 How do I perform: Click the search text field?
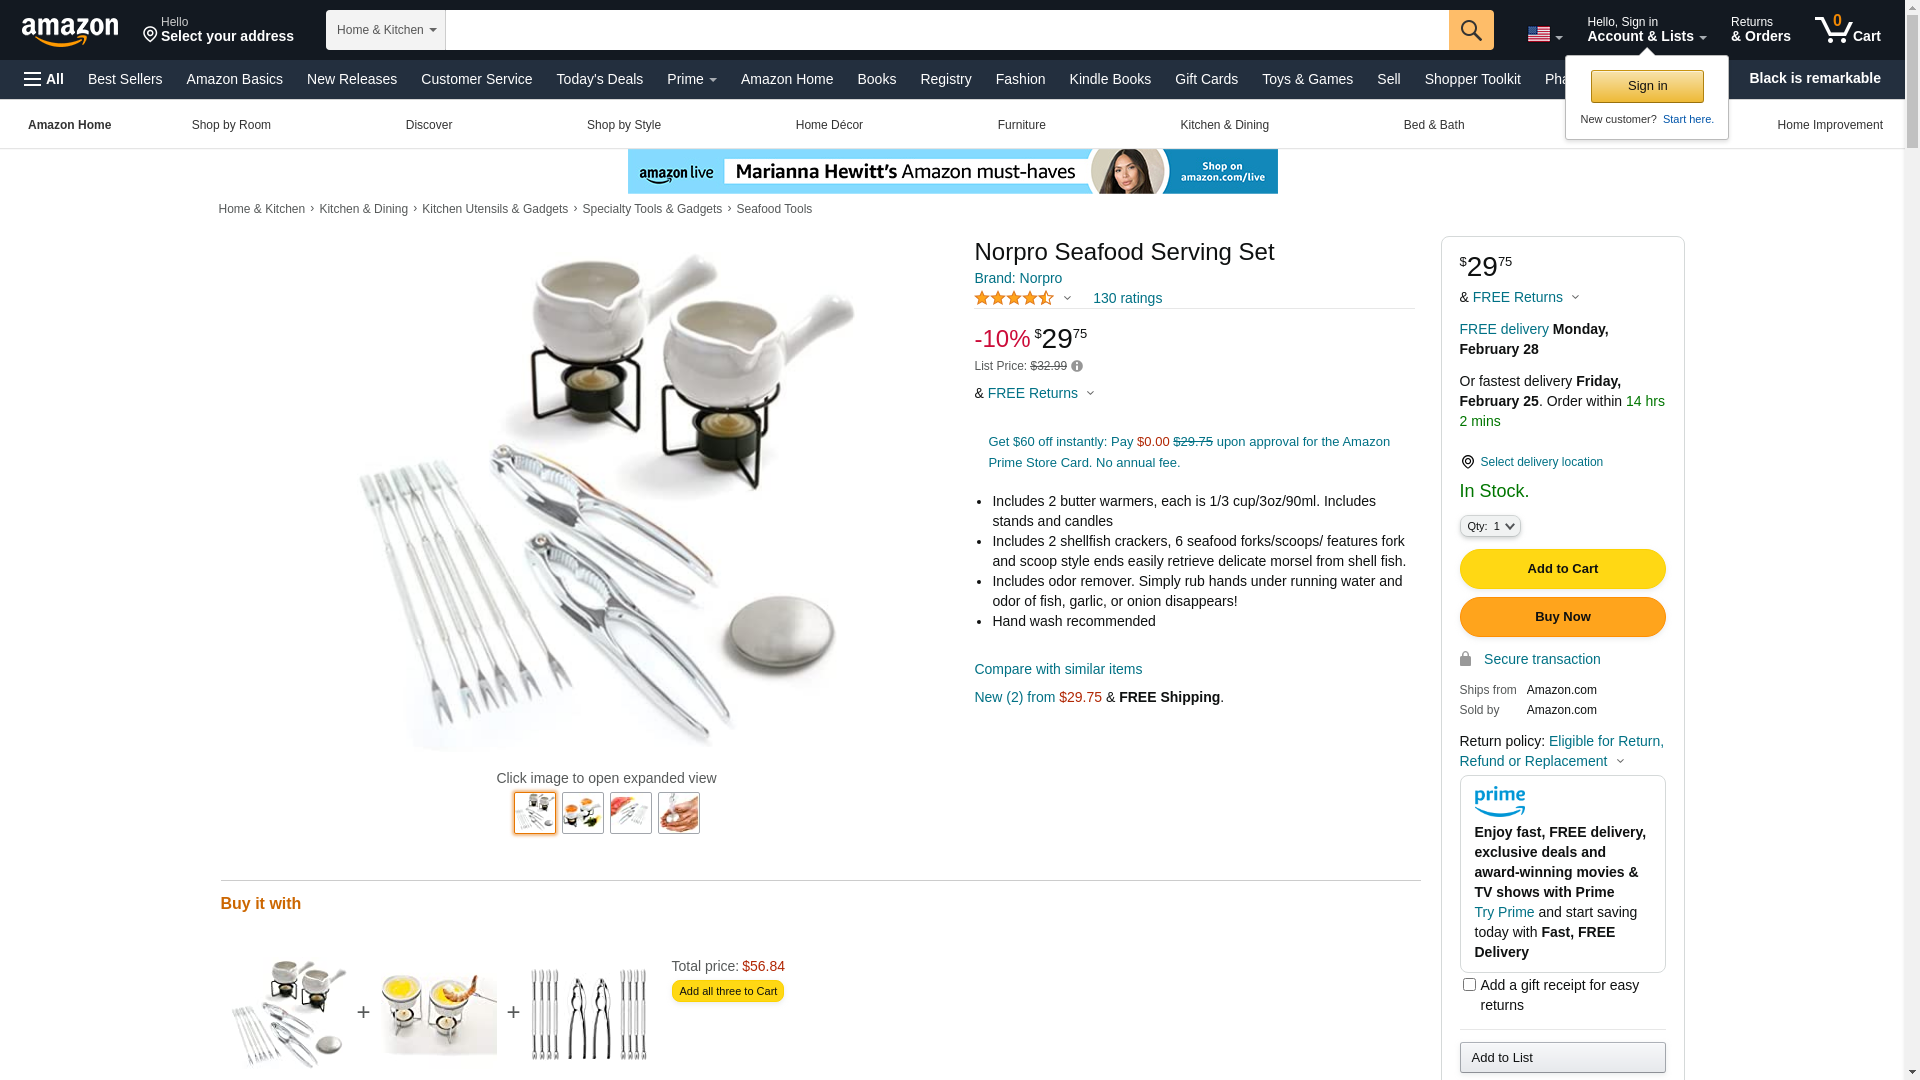tap(947, 30)
